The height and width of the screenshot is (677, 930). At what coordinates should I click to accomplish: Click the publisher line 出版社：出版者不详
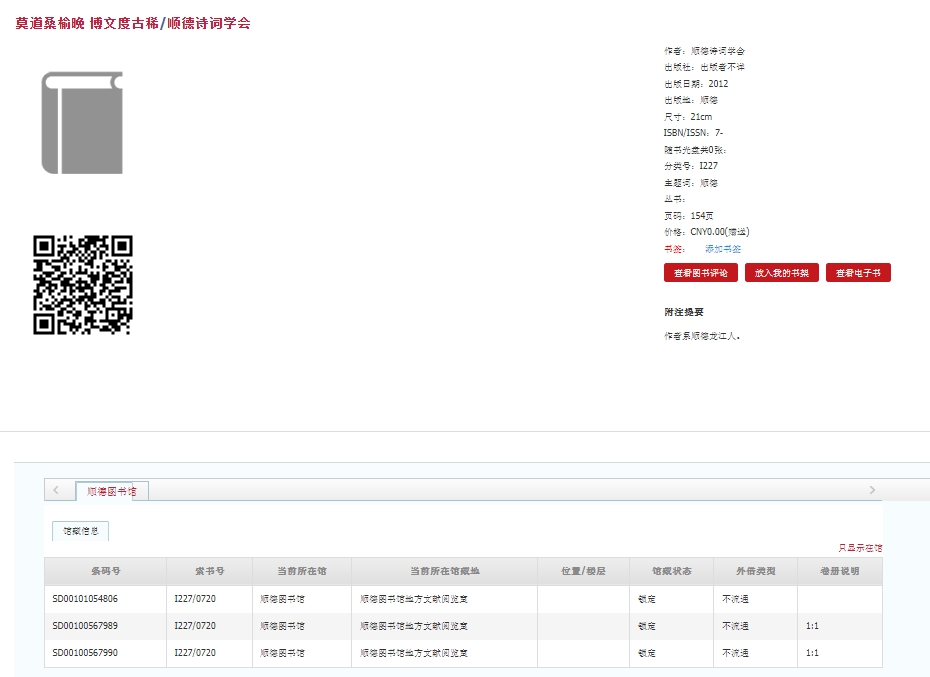pos(704,67)
